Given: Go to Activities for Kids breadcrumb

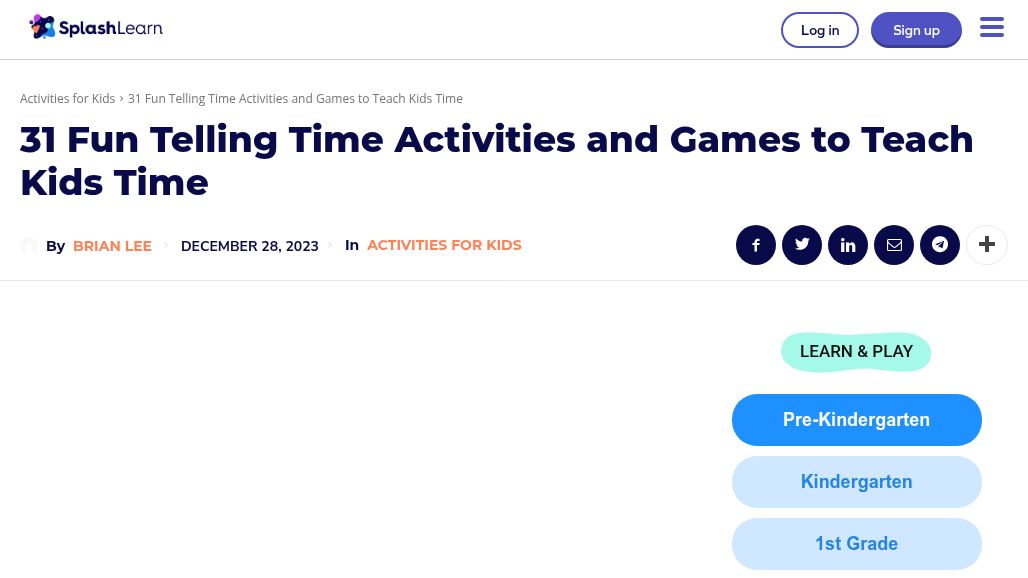Looking at the screenshot, I should pos(67,99).
